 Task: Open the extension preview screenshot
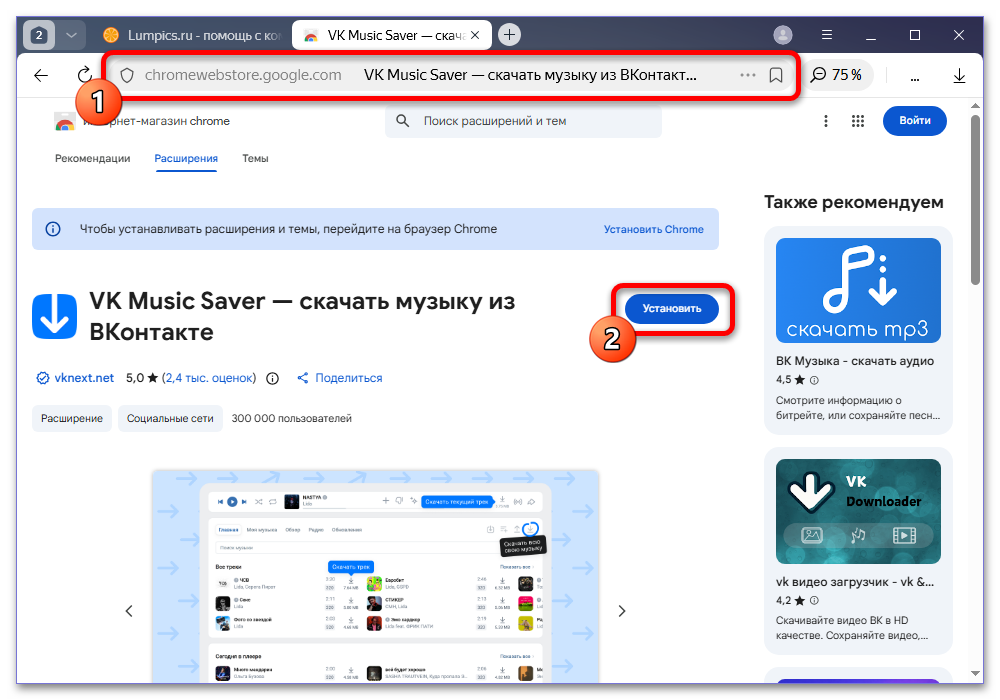375,576
